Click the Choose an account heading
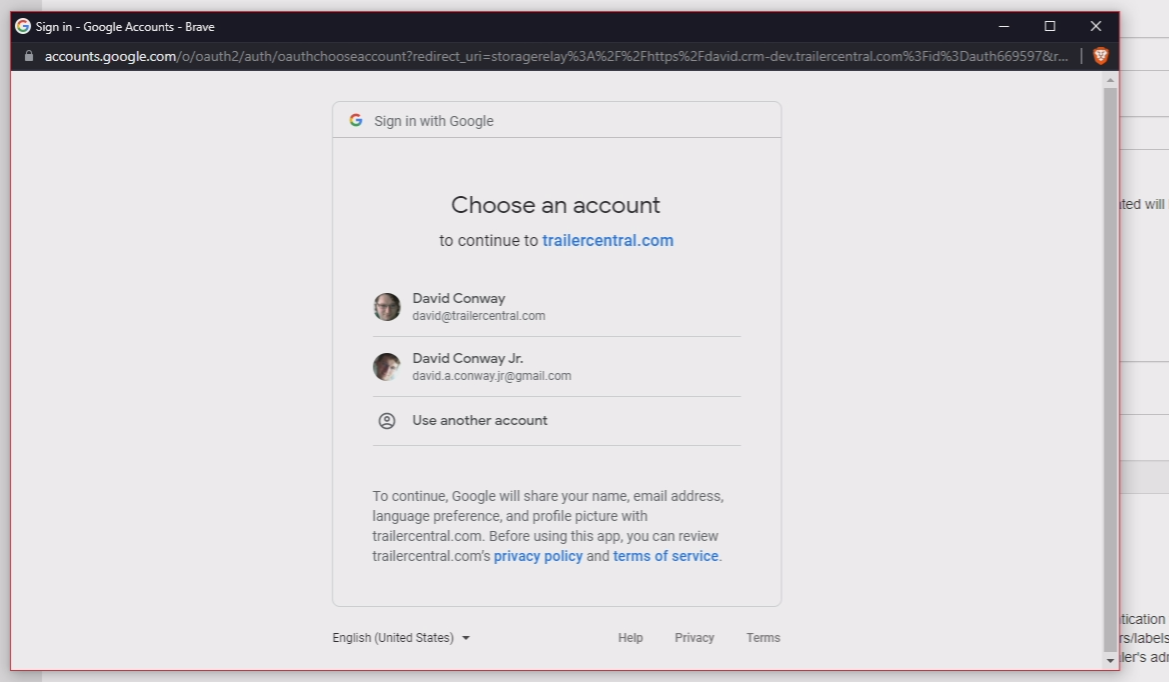The height and width of the screenshot is (682, 1169). click(555, 205)
